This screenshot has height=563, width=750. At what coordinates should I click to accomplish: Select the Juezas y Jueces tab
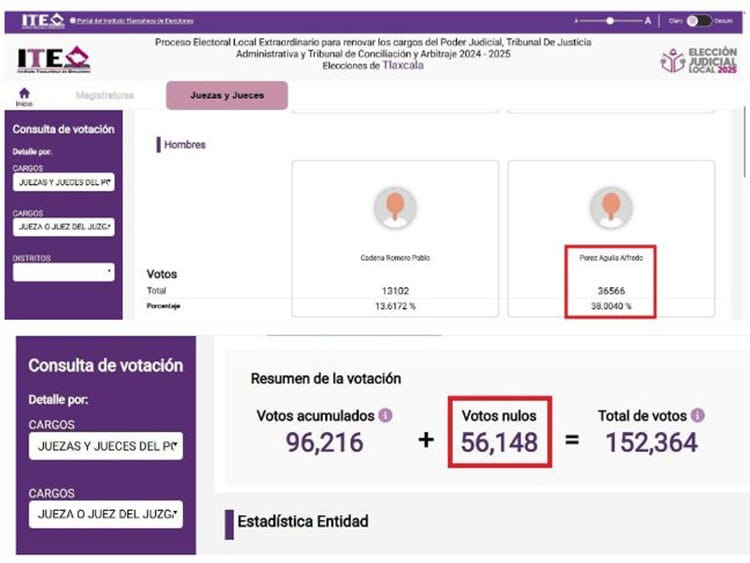pos(226,95)
